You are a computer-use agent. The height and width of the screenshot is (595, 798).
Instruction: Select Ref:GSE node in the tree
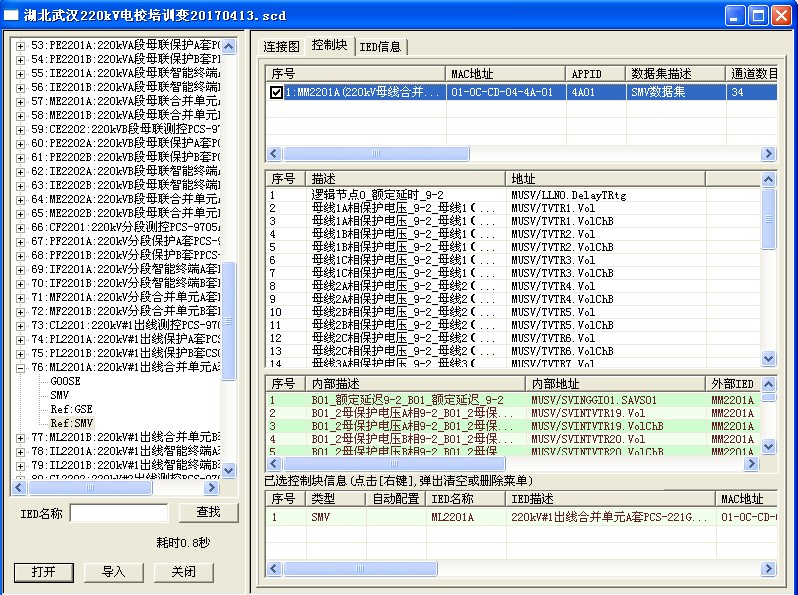click(72, 409)
